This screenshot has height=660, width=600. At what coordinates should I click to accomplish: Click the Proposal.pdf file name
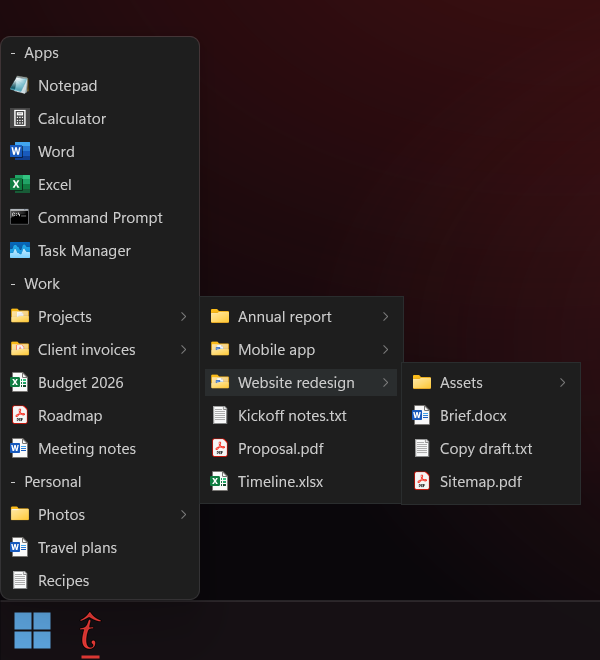[281, 449]
